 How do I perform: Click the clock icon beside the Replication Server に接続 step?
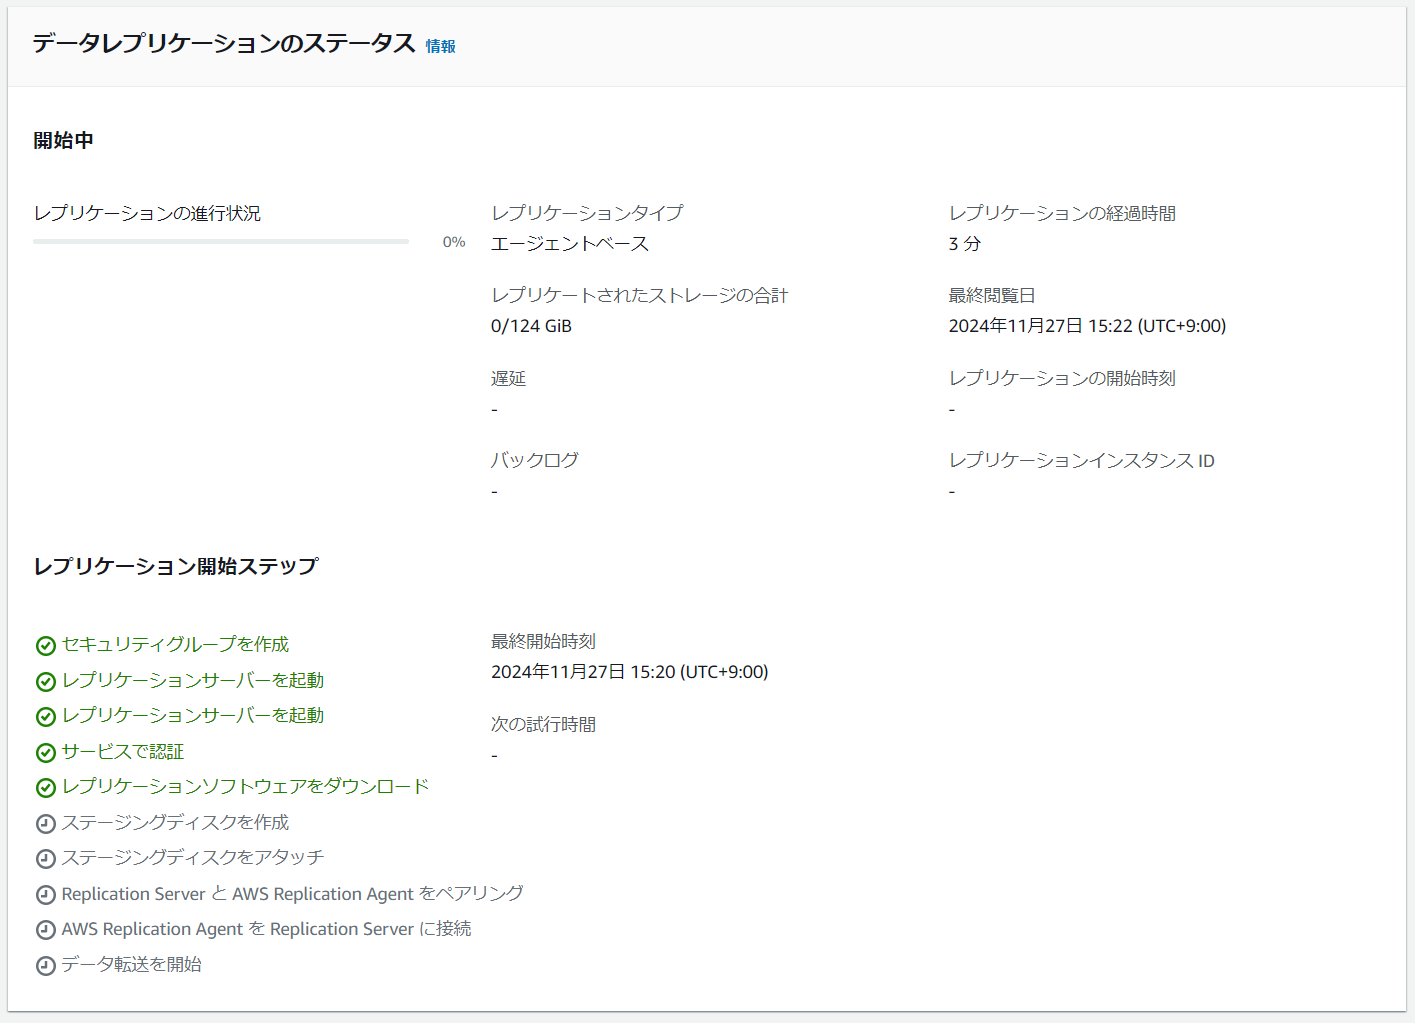[45, 929]
